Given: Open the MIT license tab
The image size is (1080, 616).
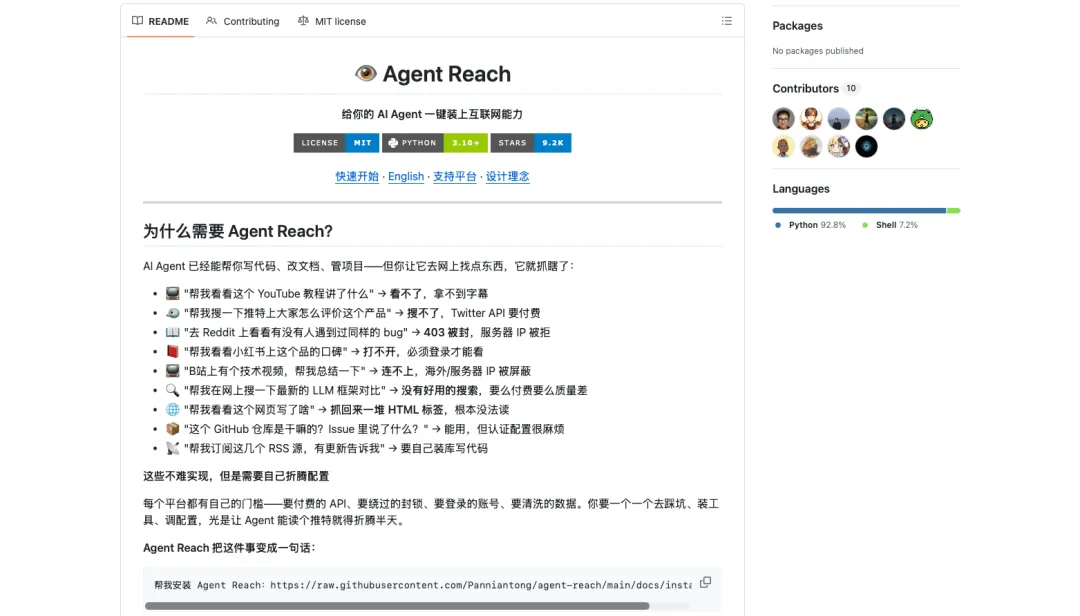Looking at the screenshot, I should coord(331,21).
